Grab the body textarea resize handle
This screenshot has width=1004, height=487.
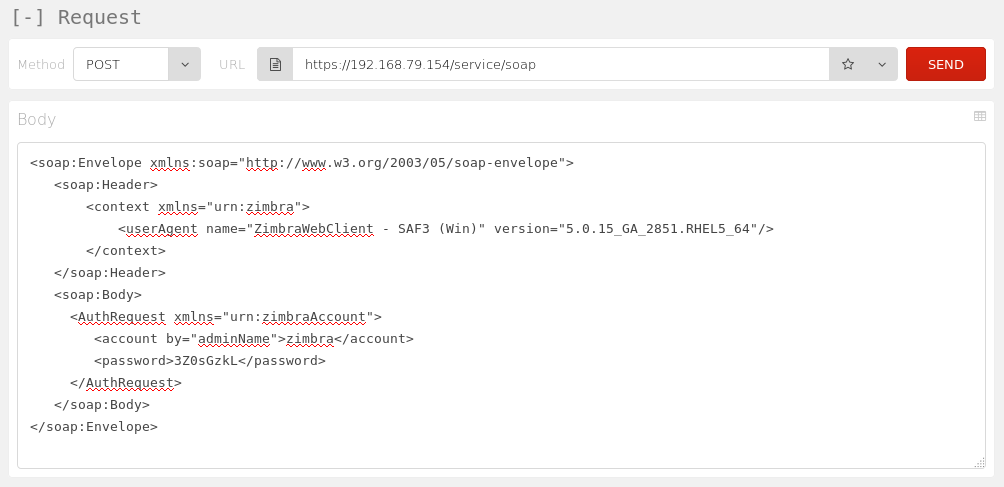coord(980,463)
